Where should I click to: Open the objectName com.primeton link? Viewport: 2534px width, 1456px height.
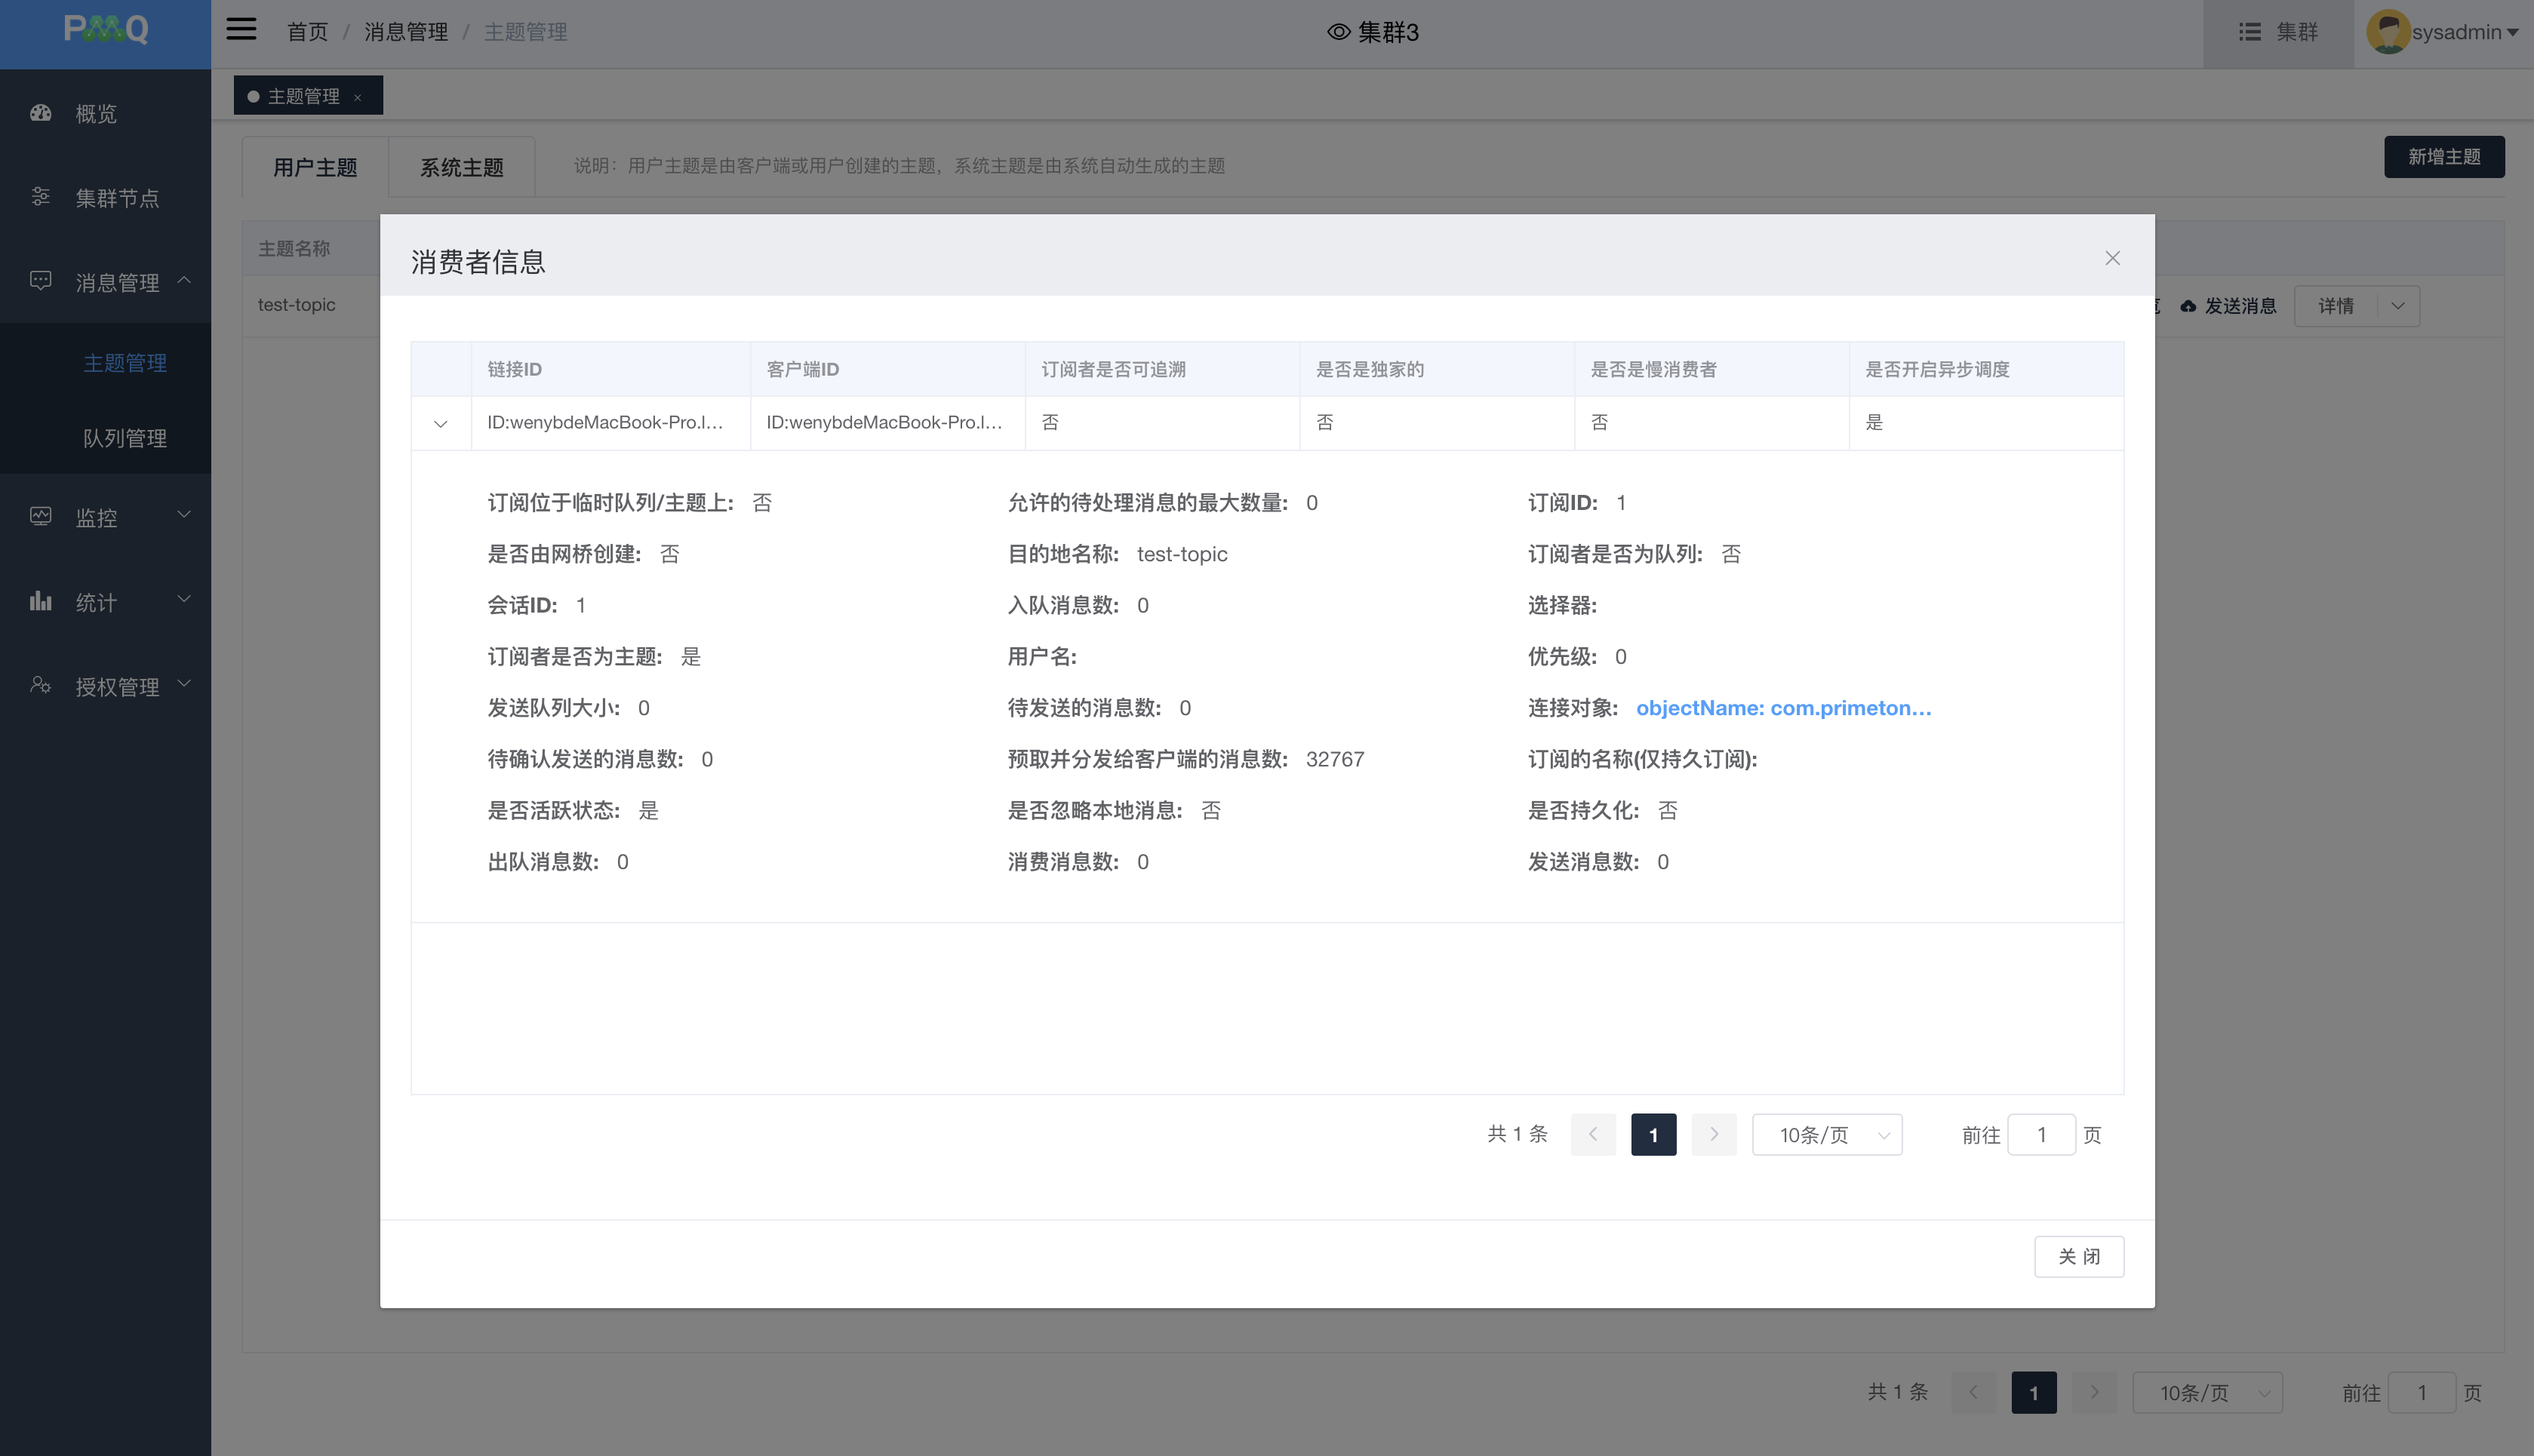(x=1783, y=708)
